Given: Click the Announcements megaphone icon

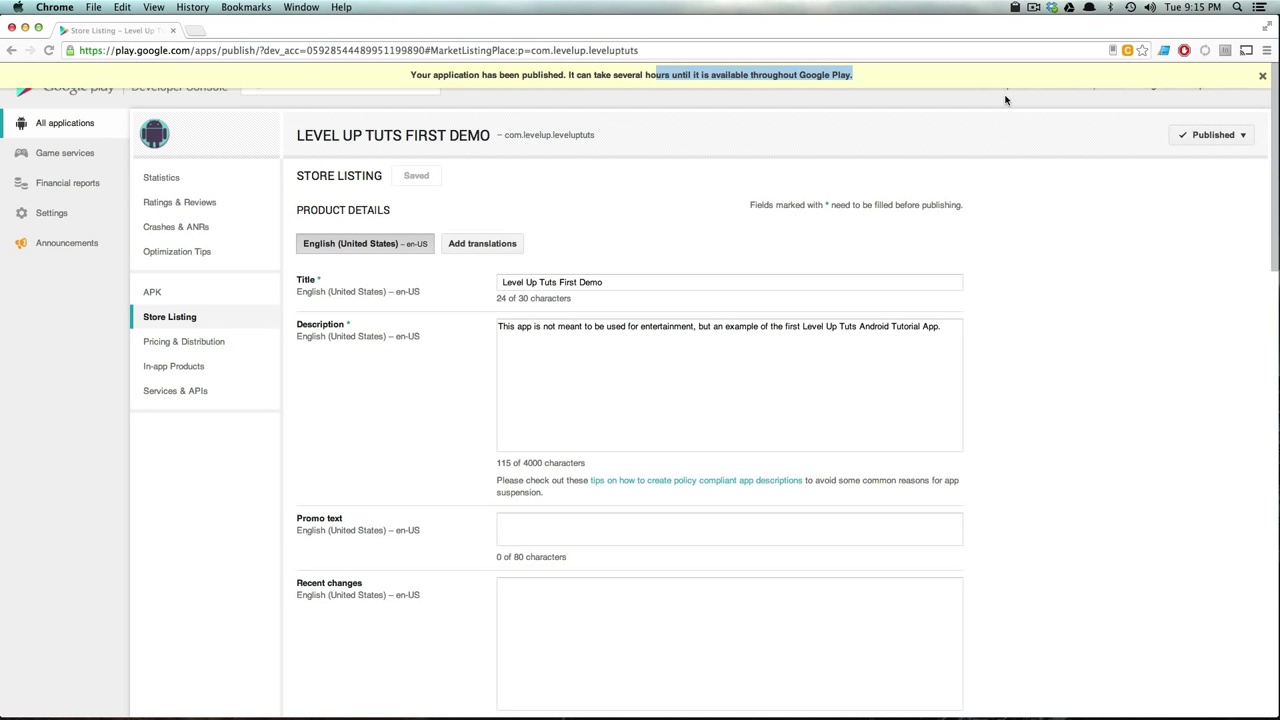Looking at the screenshot, I should (x=21, y=243).
